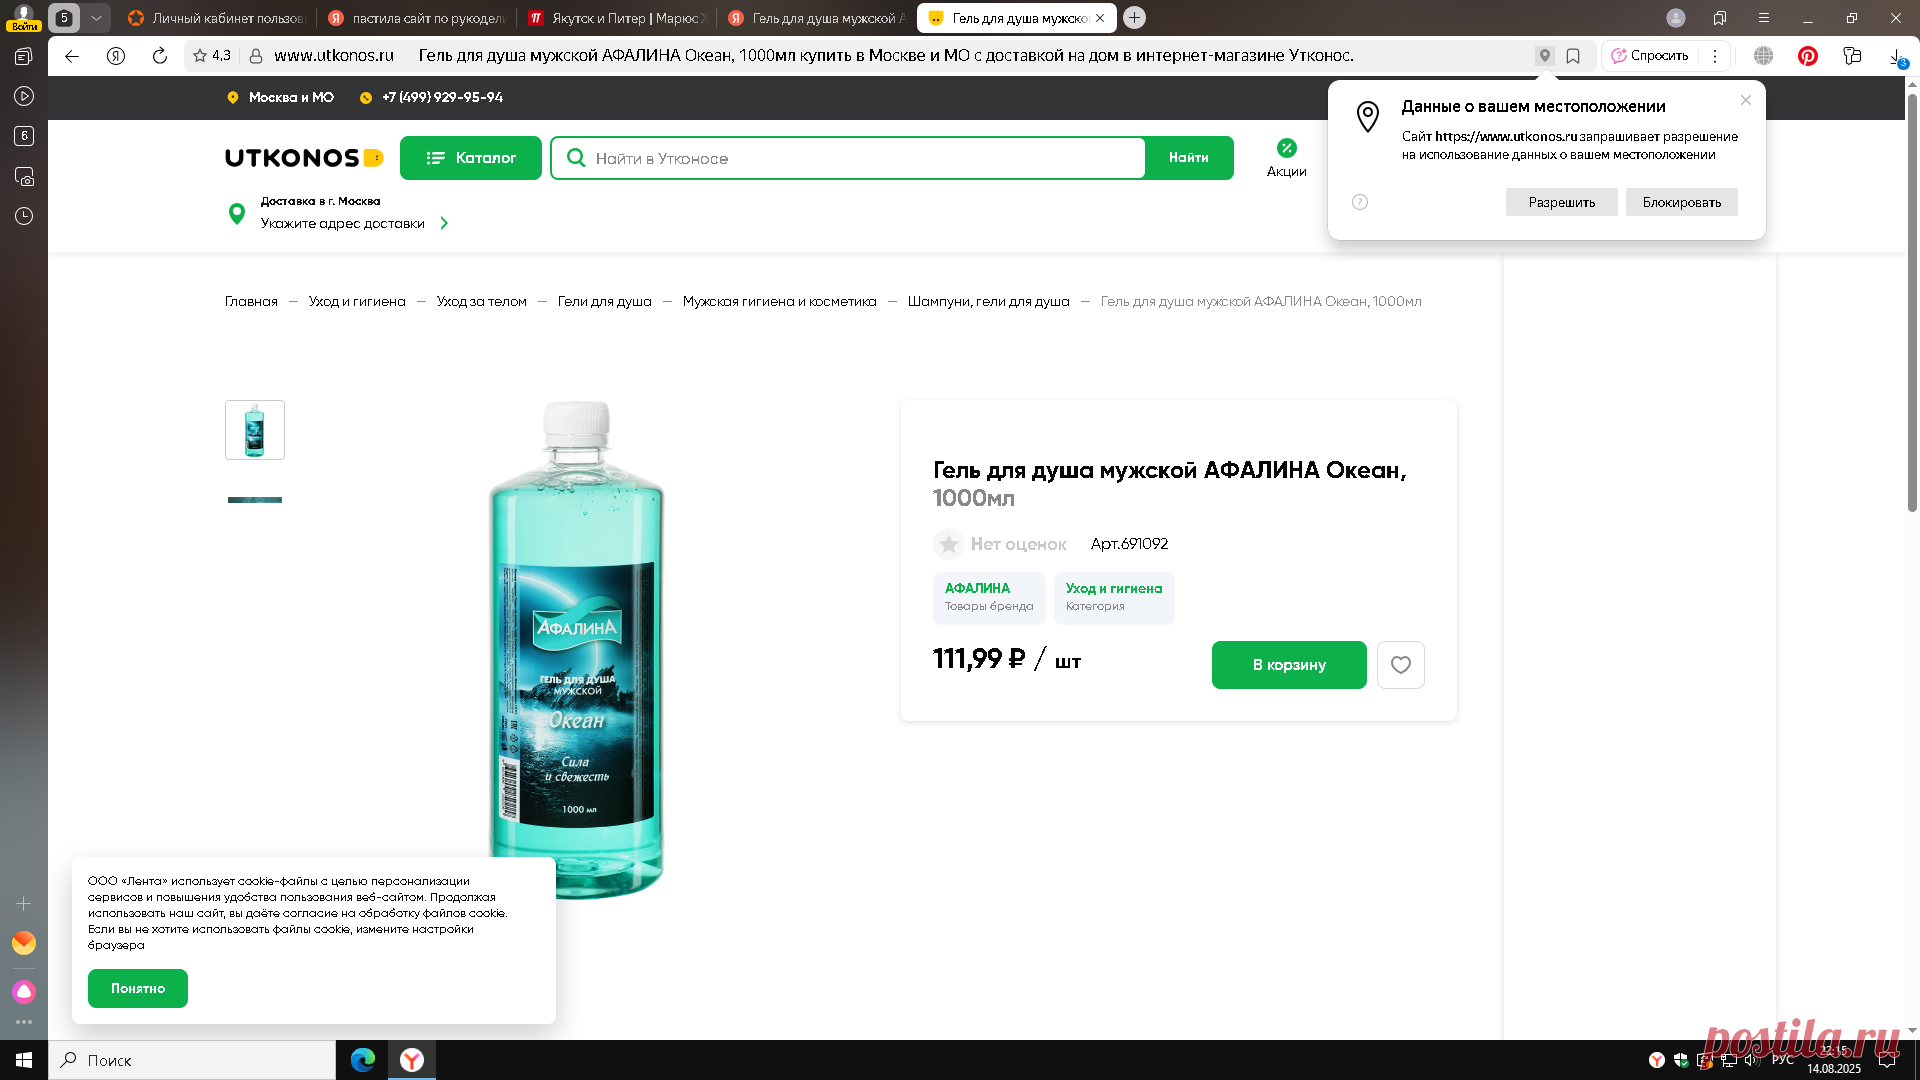1920x1080 pixels.
Task: Open Alice assistant in sidebar
Action: coord(24,991)
